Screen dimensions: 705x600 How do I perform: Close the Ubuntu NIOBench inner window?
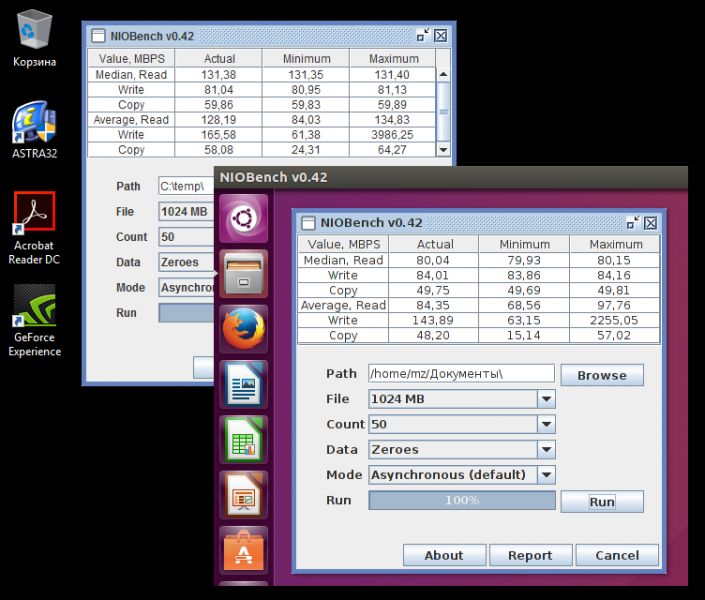pos(651,223)
